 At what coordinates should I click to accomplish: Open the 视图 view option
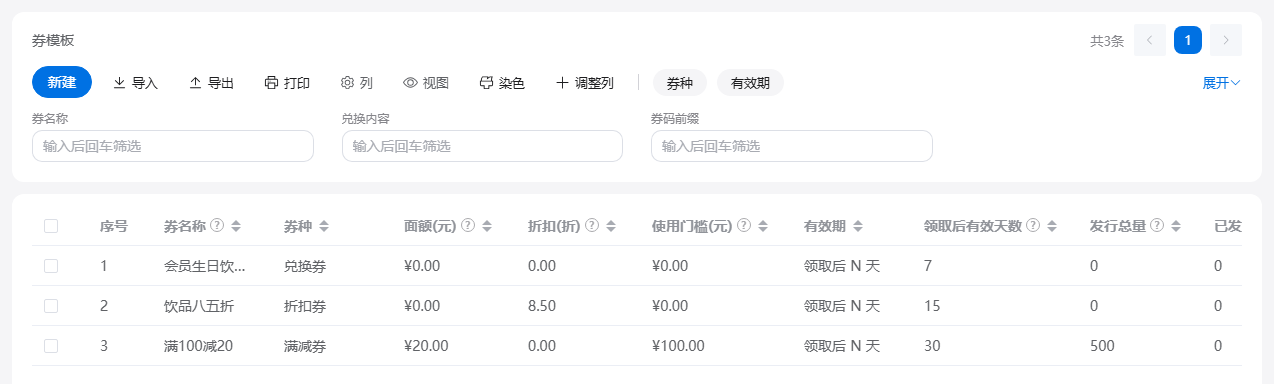(x=426, y=83)
